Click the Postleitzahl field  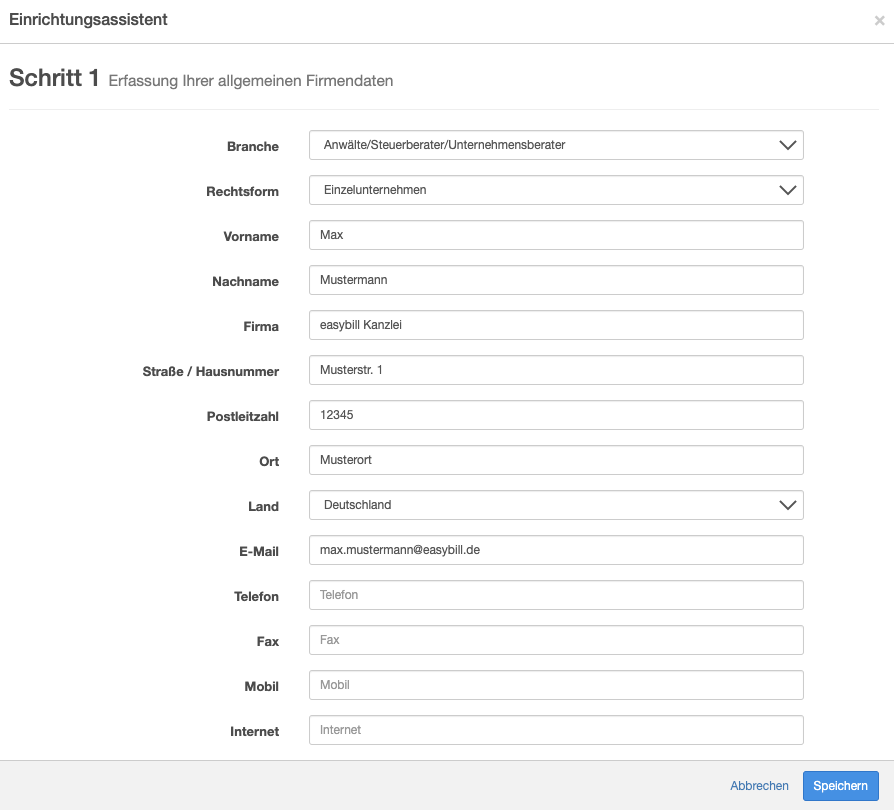[x=555, y=415]
